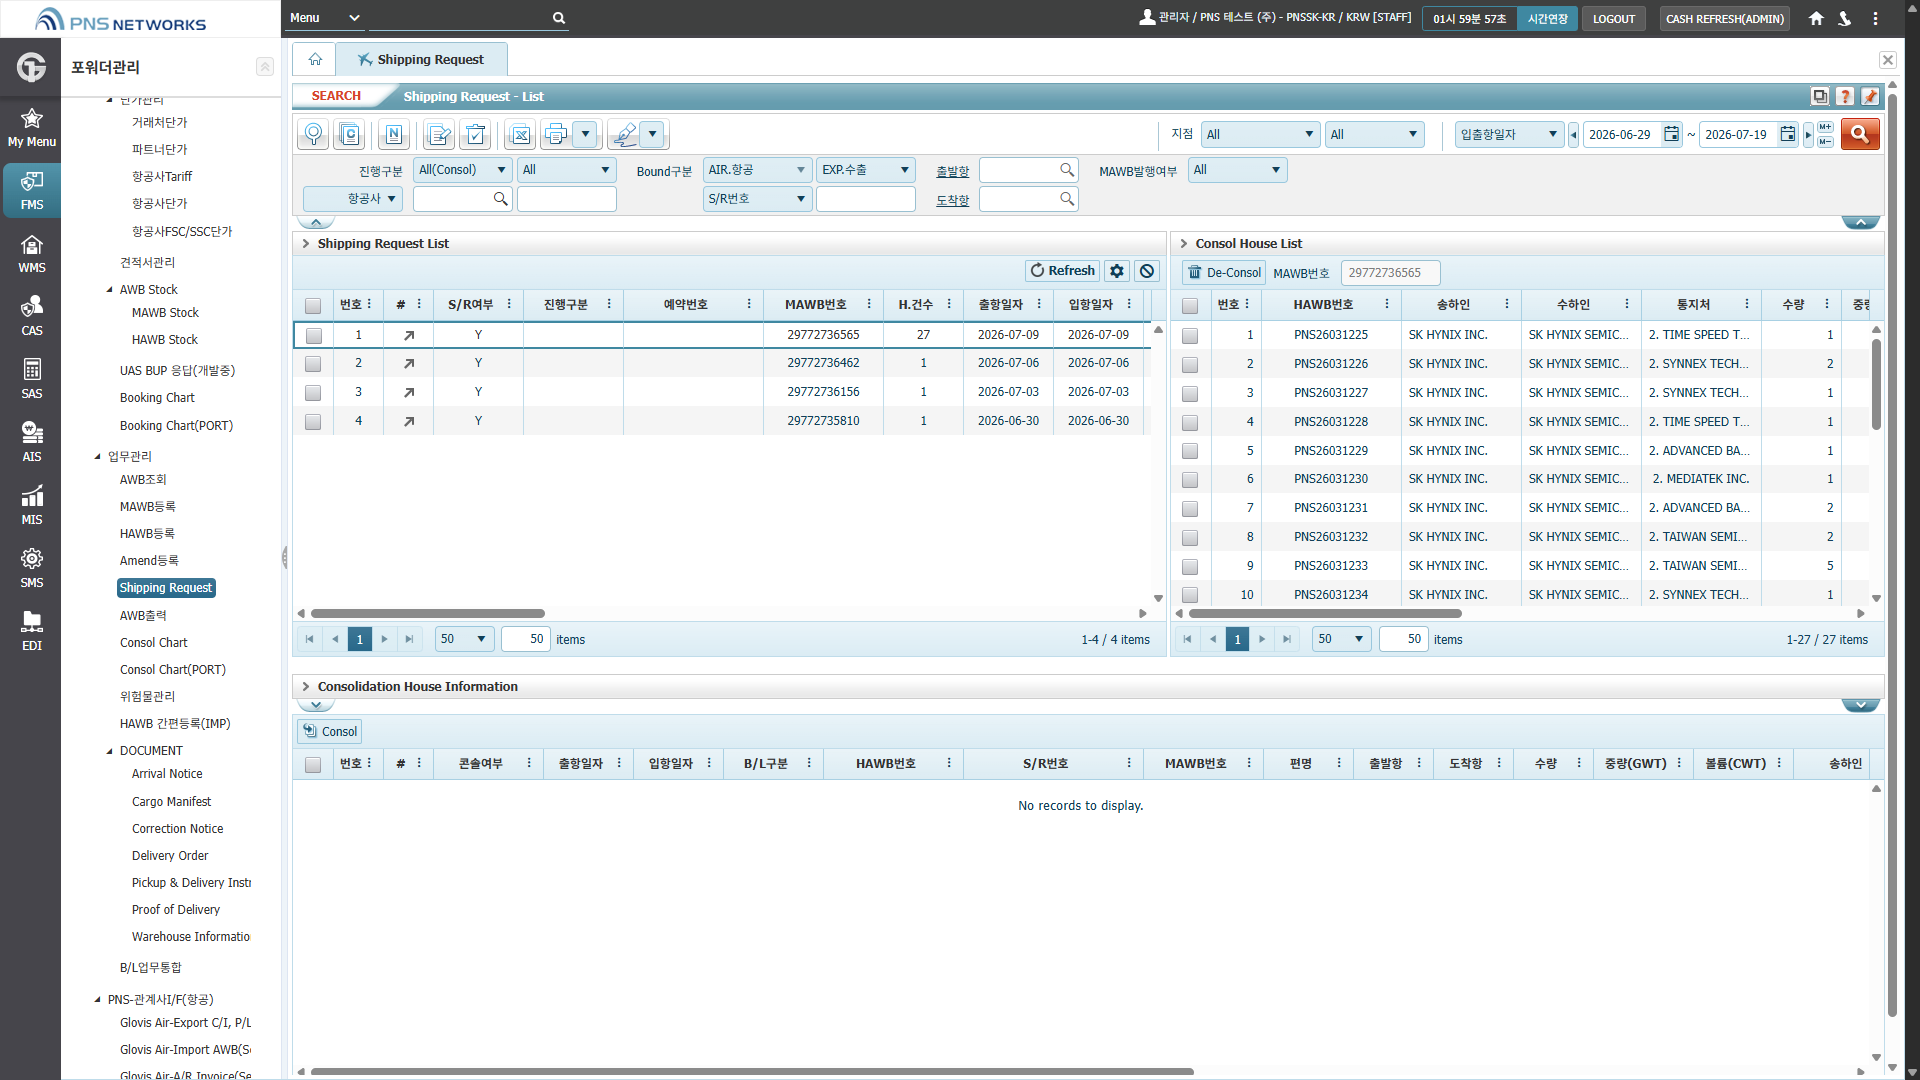
Task: Open the Menu dropdown in top bar
Action: pos(324,18)
